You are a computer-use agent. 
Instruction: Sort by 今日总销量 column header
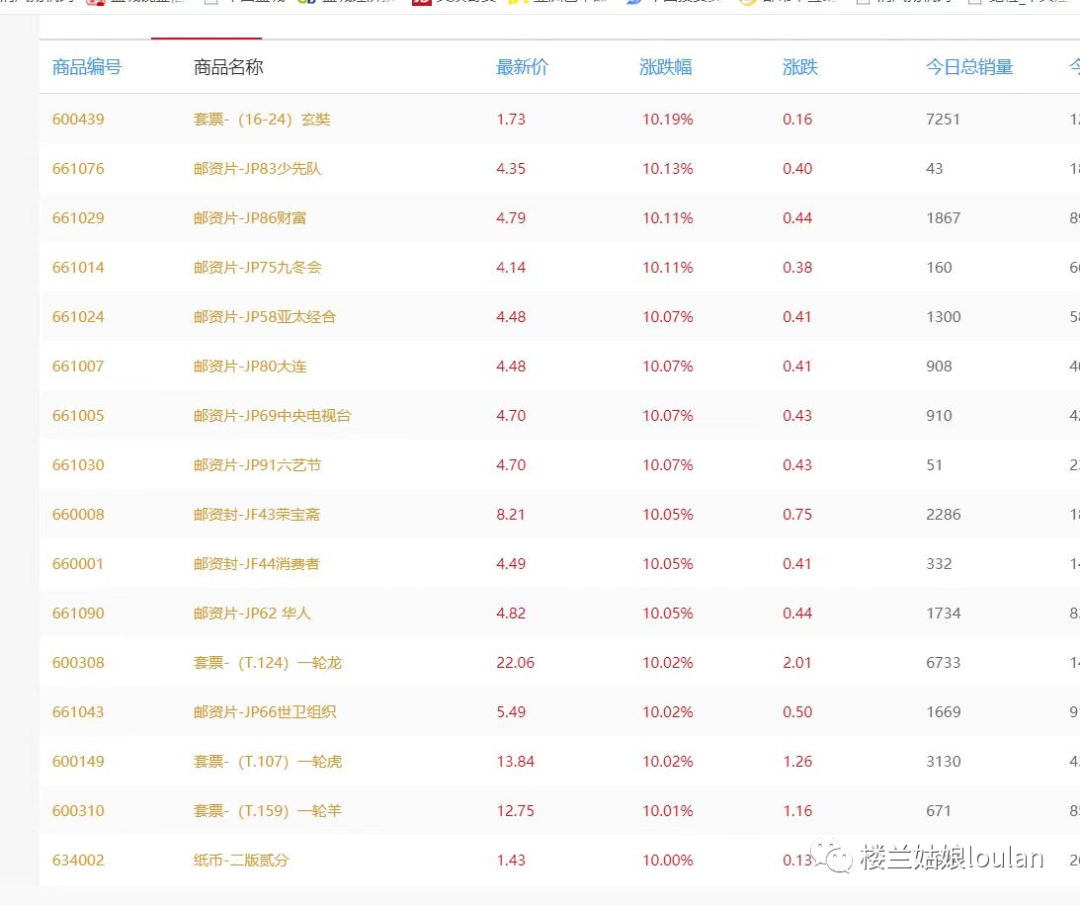[x=969, y=67]
